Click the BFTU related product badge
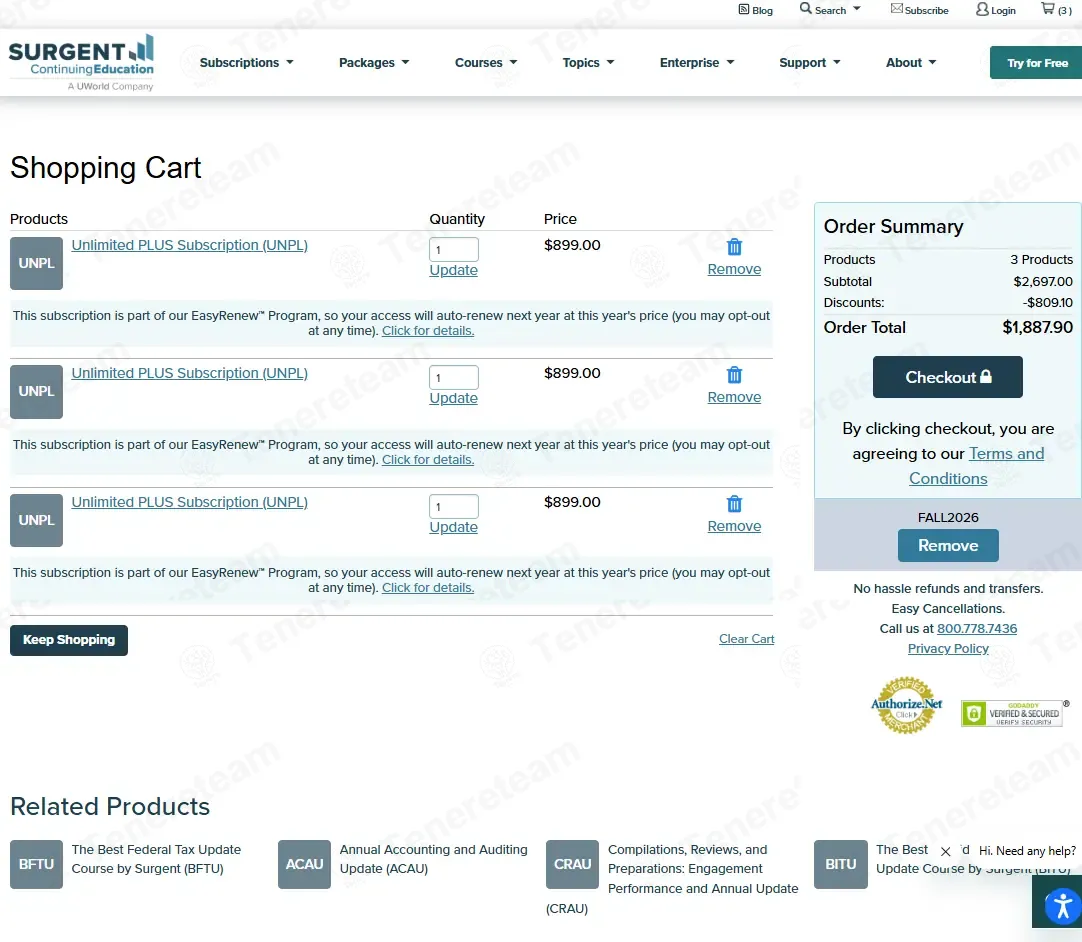Image resolution: width=1082 pixels, height=942 pixels. click(x=37, y=864)
